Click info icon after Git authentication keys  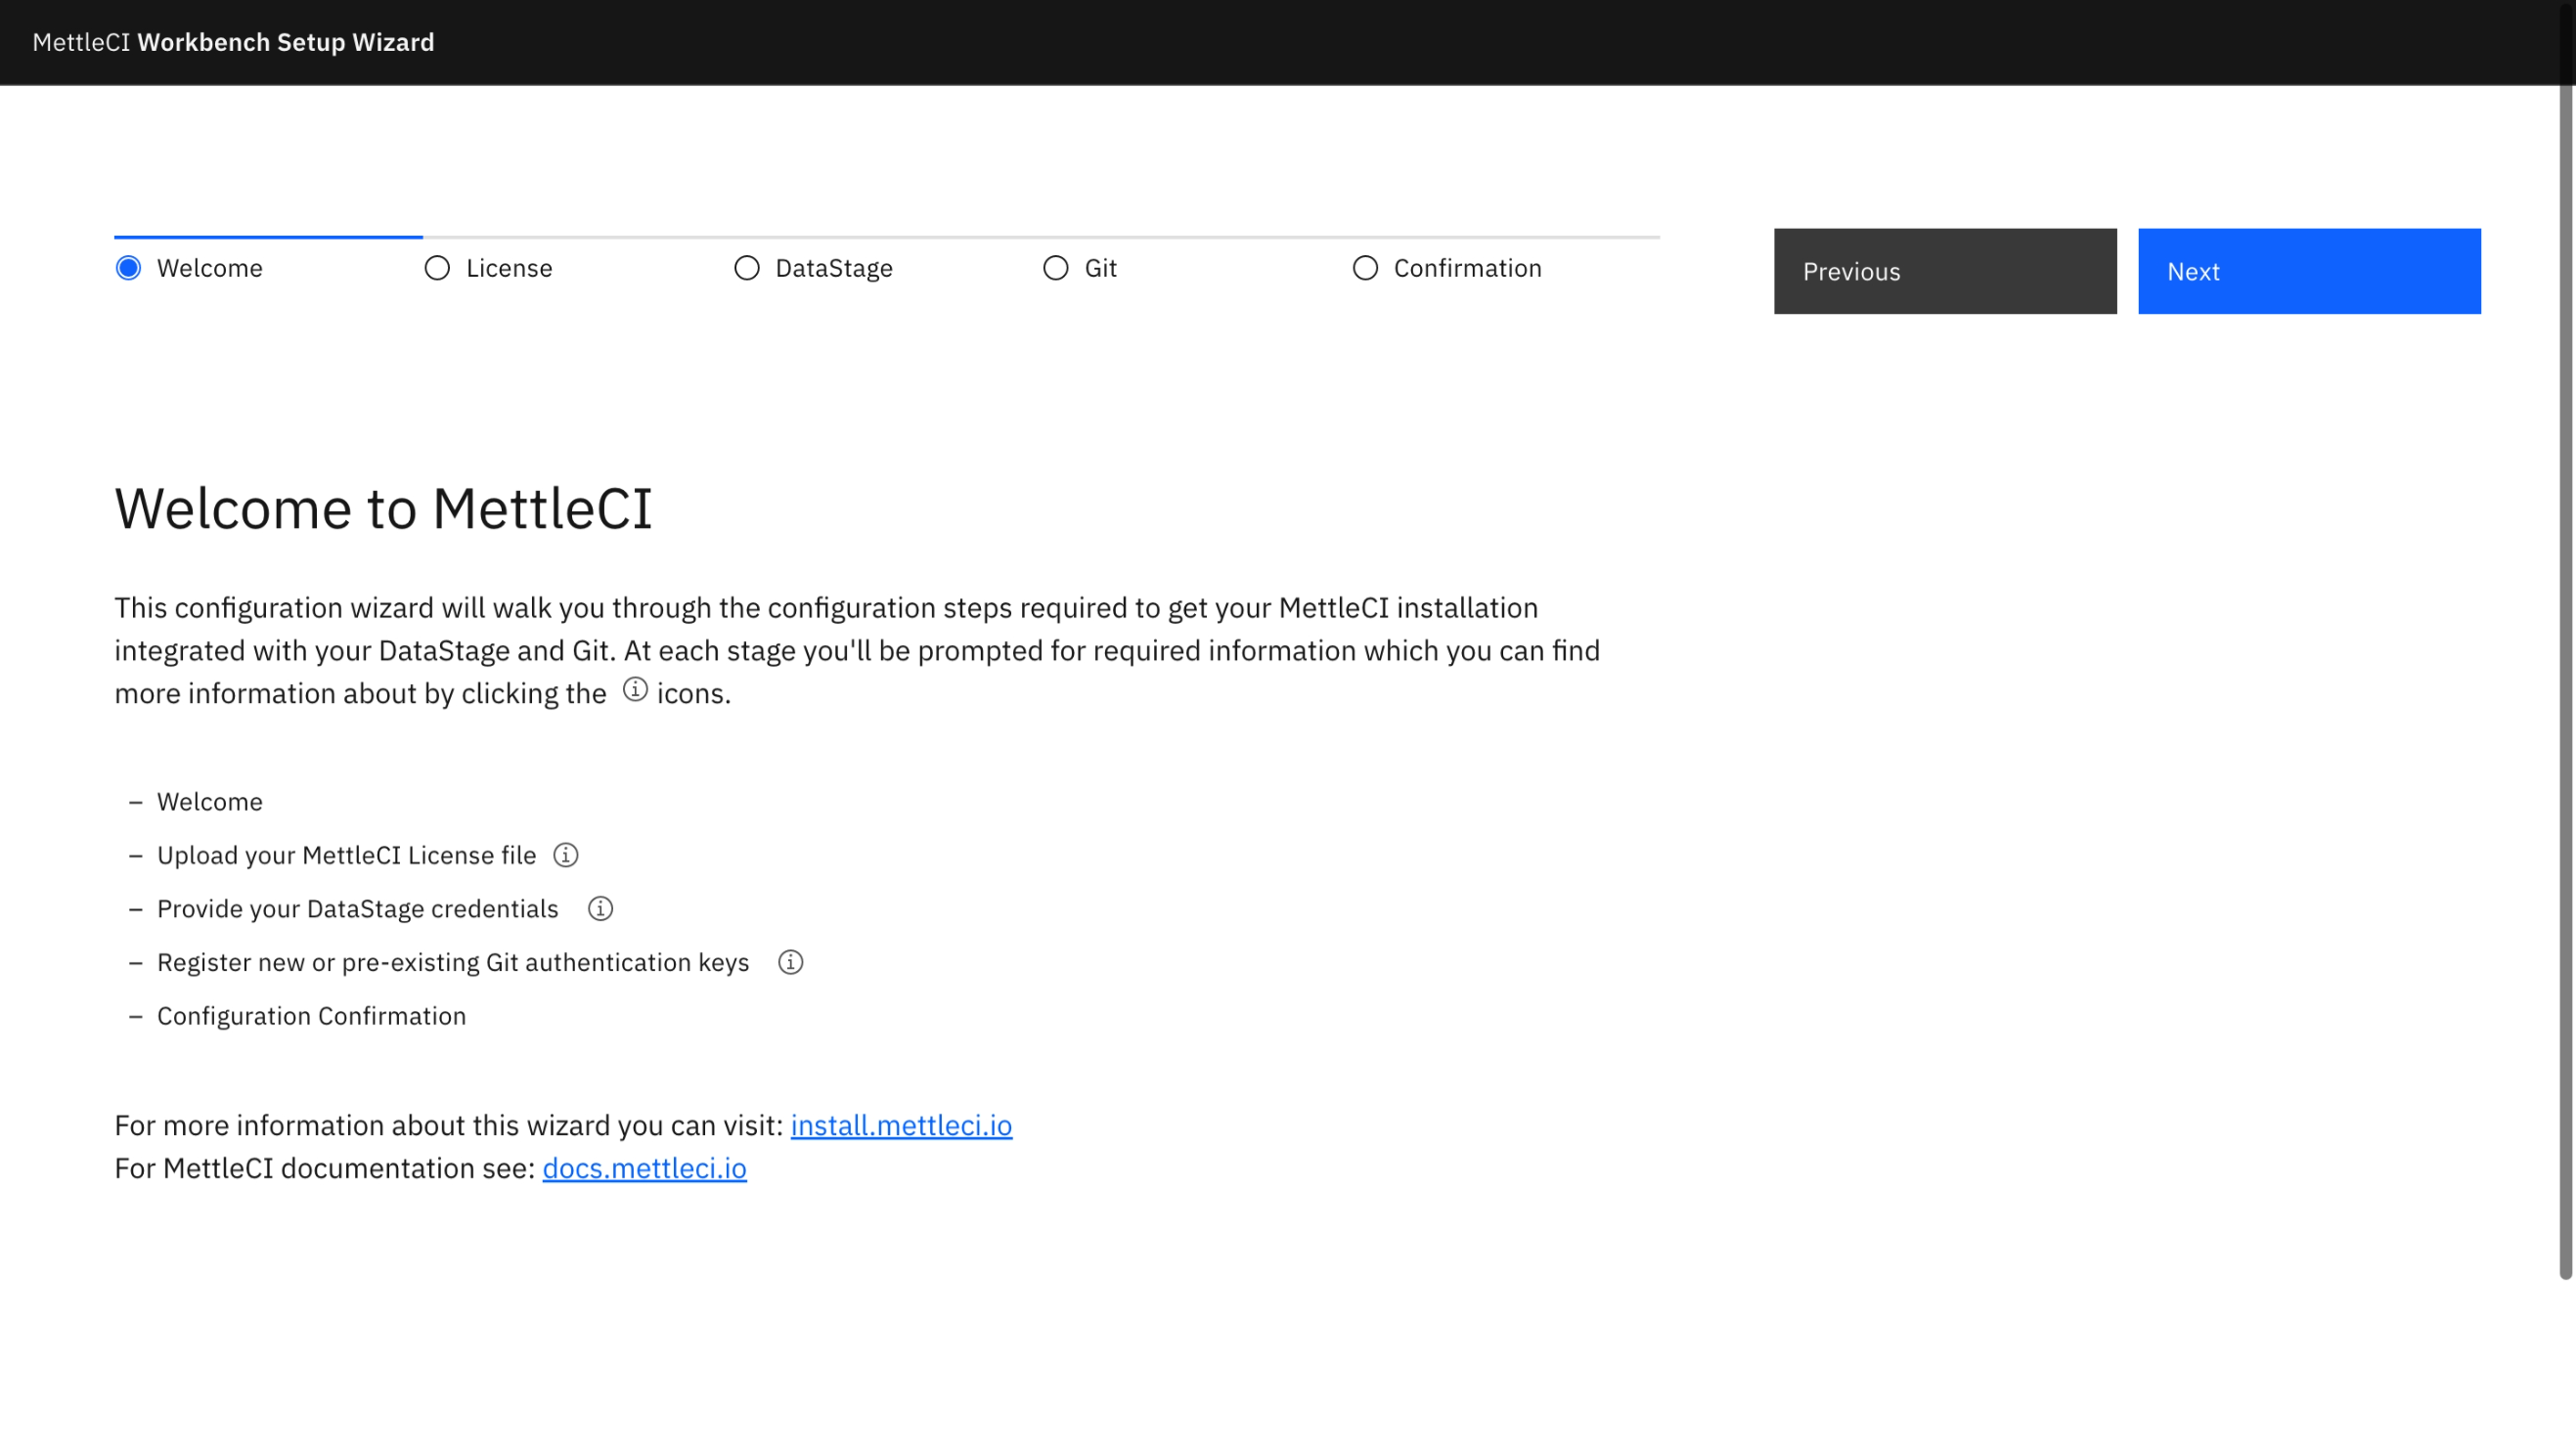click(790, 962)
